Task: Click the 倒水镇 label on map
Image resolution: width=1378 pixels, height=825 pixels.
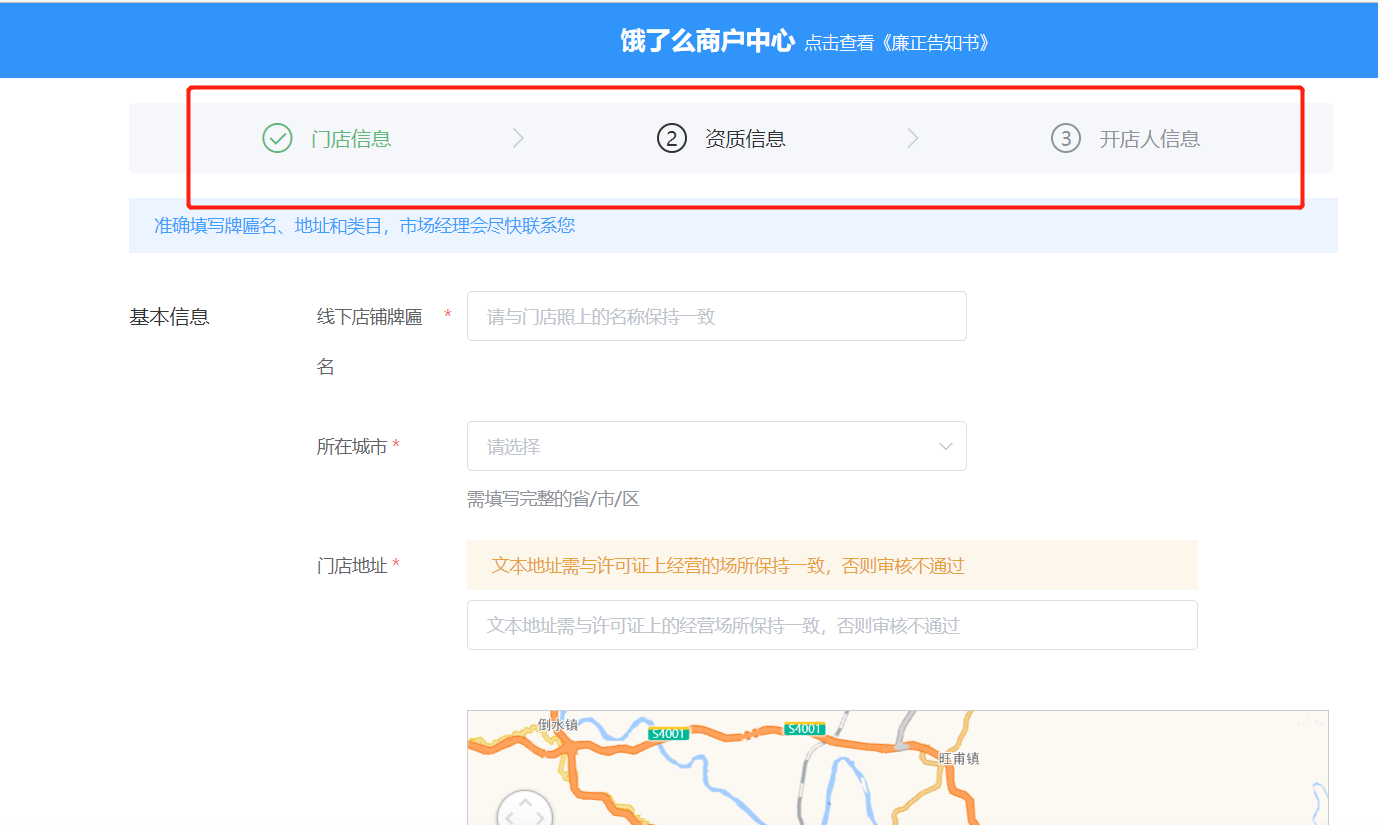Action: pos(558,724)
